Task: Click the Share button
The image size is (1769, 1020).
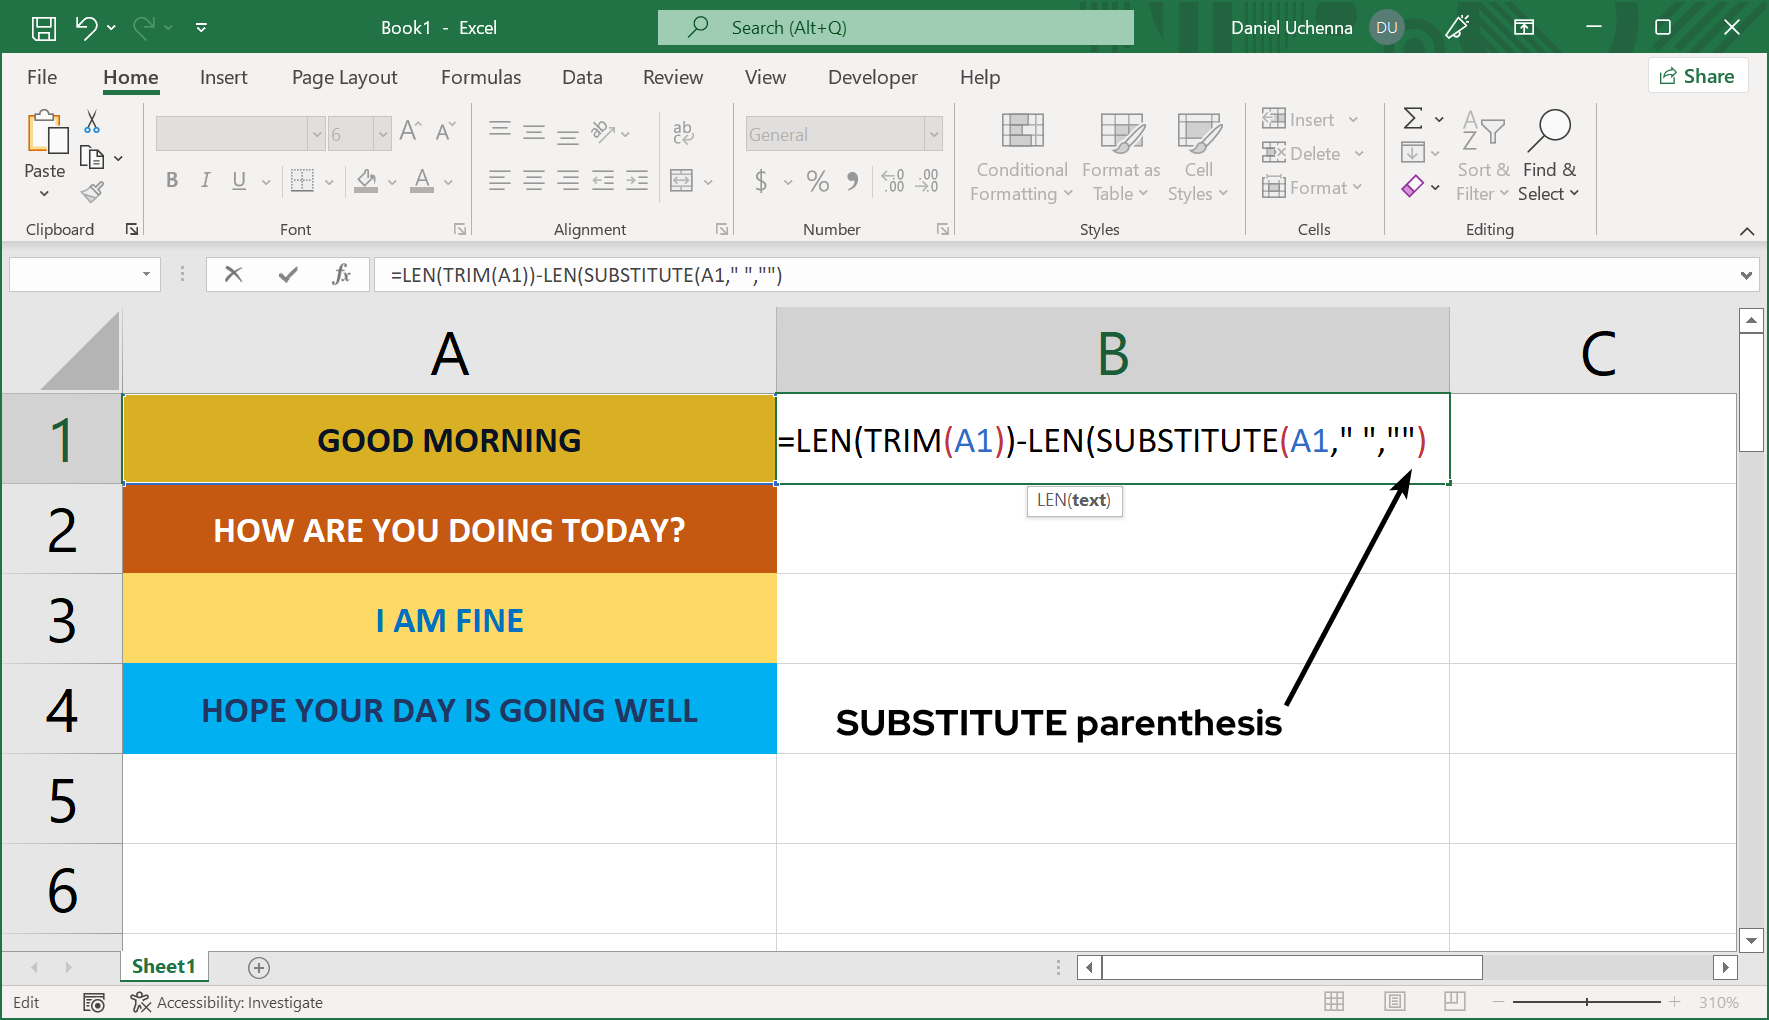Action: point(1697,75)
